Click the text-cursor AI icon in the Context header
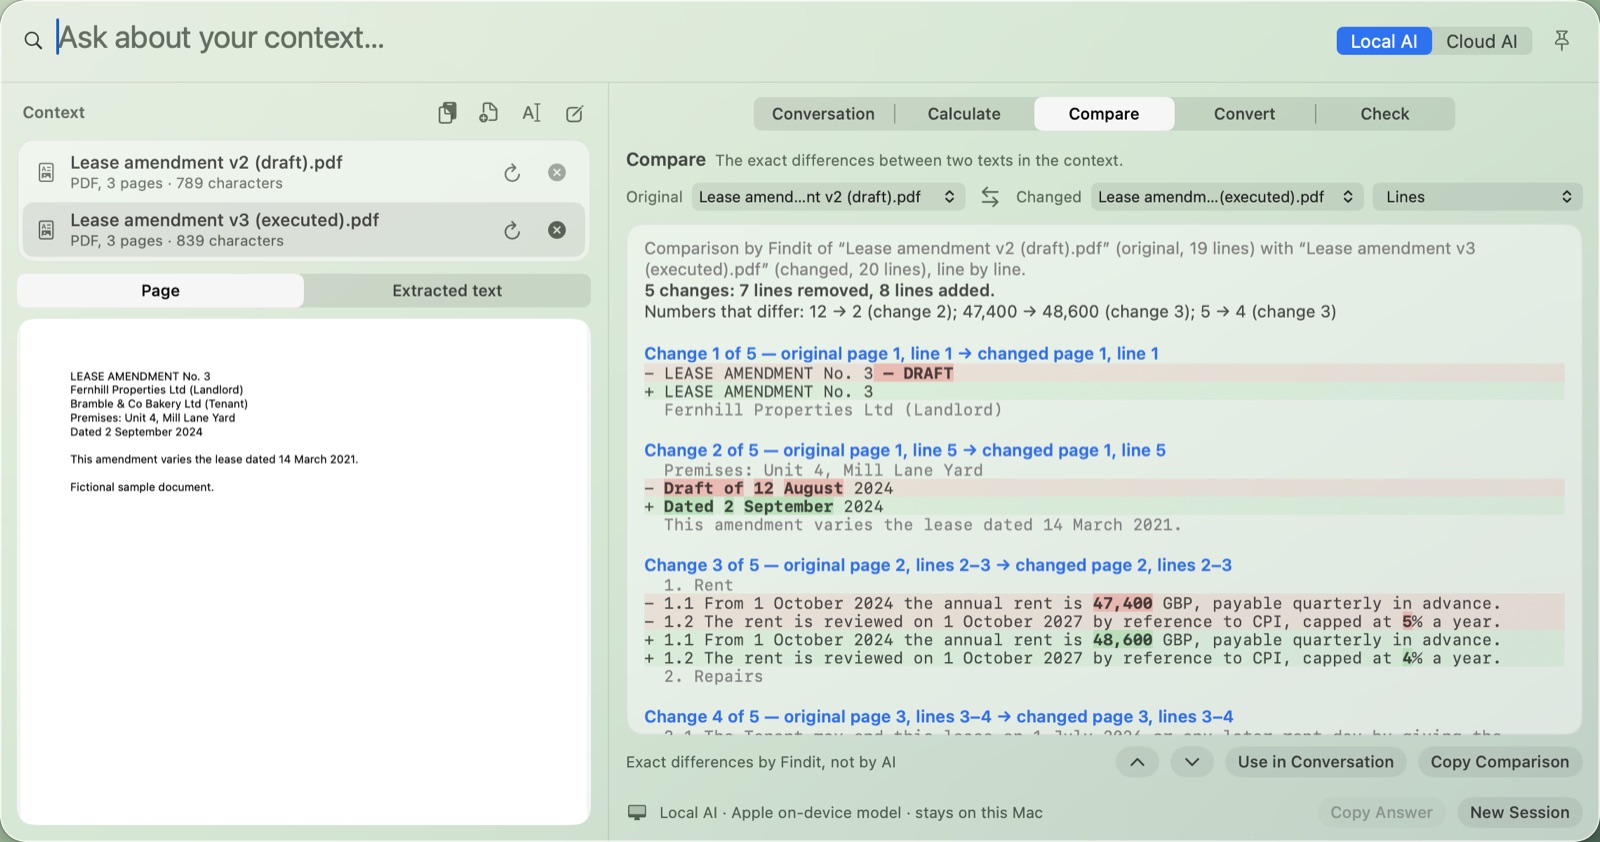 [x=532, y=113]
